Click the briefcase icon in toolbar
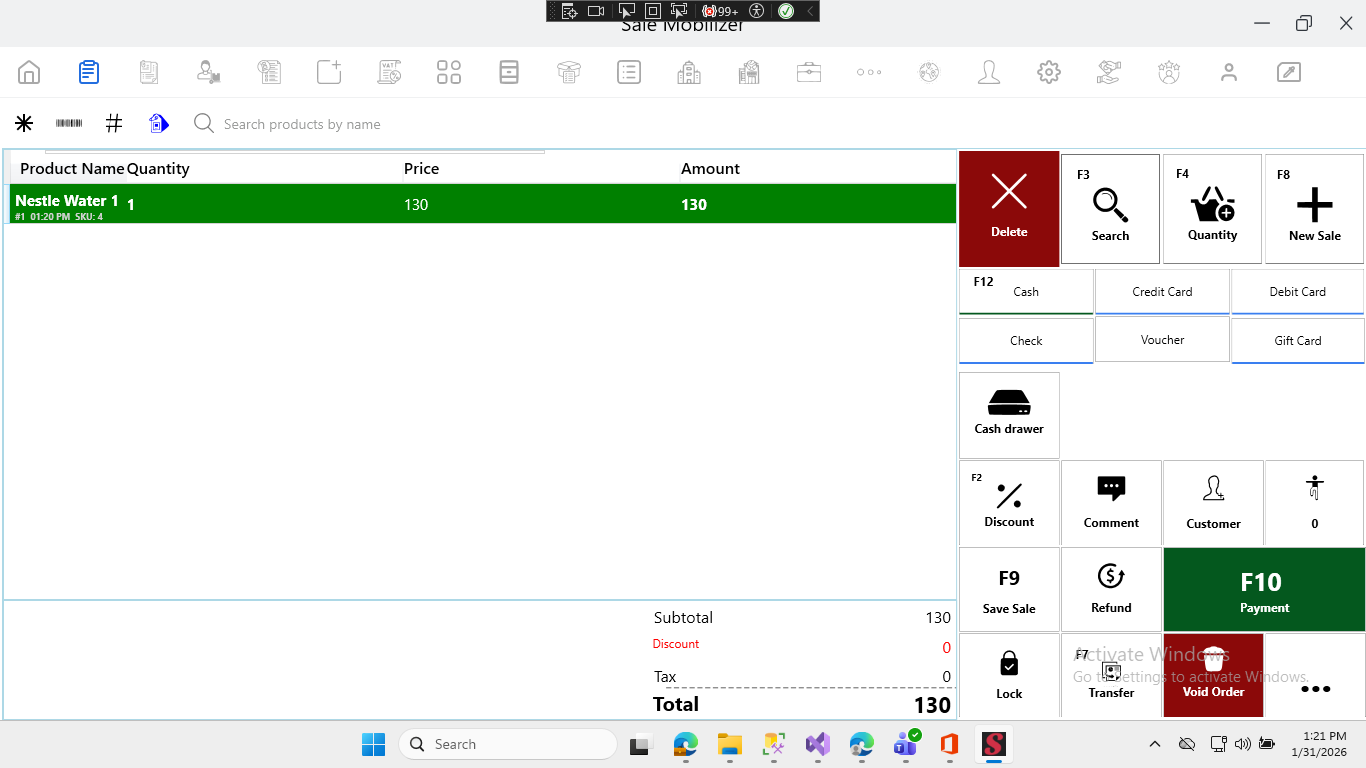This screenshot has width=1366, height=768. coord(808,72)
